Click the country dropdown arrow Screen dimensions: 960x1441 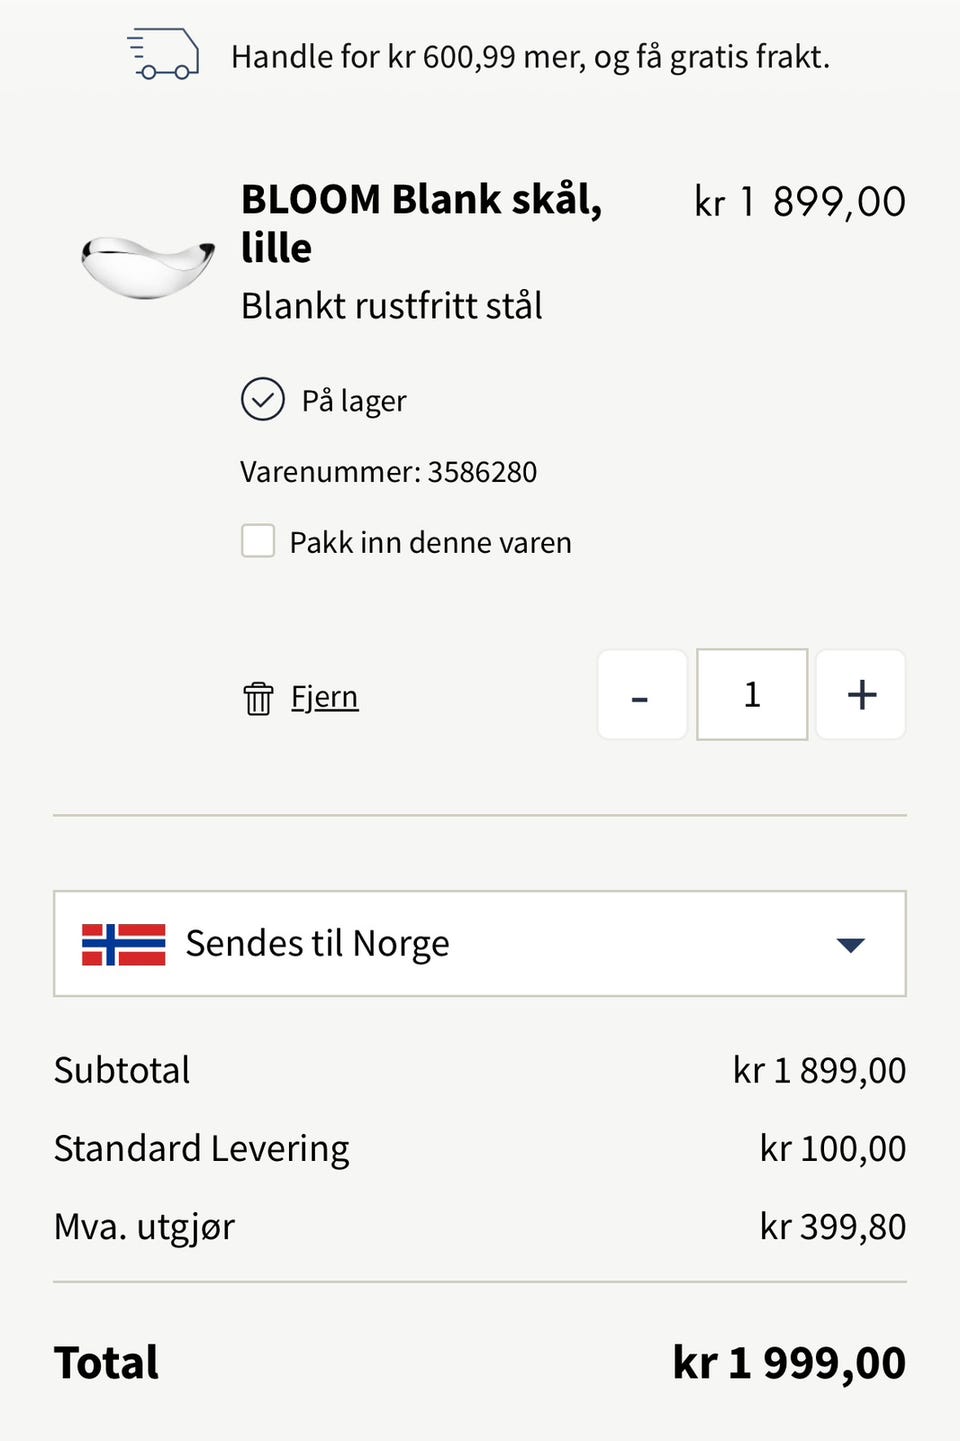point(850,945)
